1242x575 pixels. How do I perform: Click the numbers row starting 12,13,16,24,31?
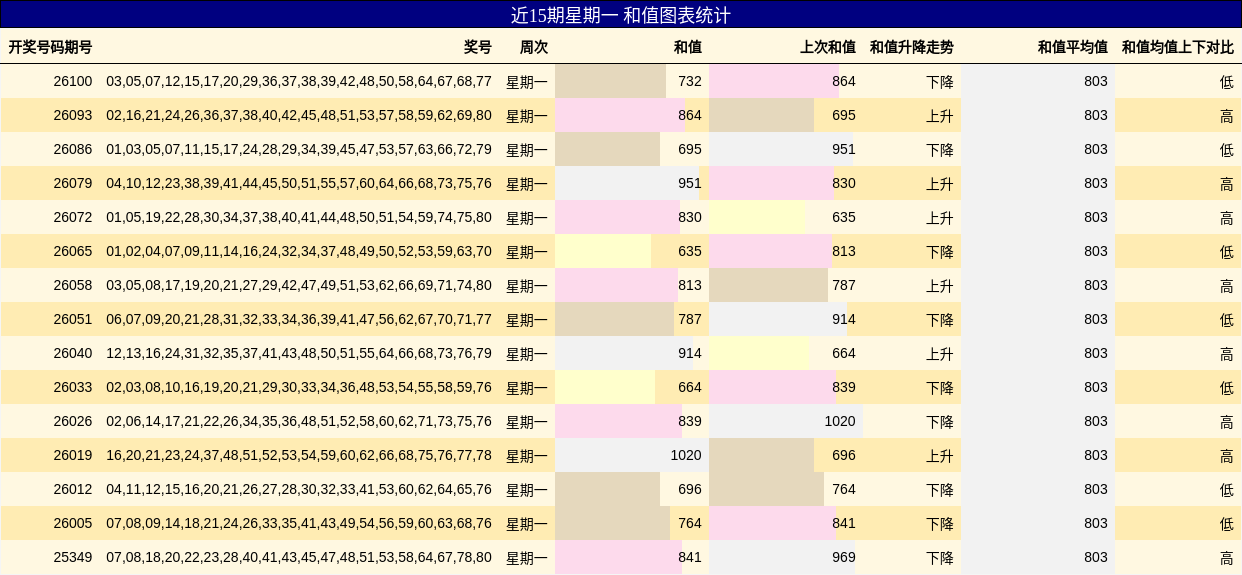click(299, 353)
